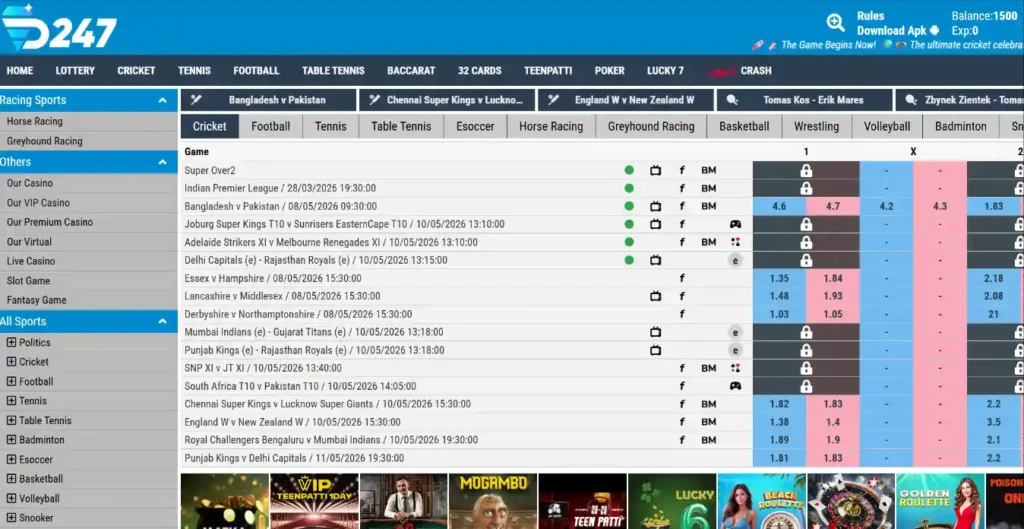
Task: Click the 'e' badge in Delhi Capitals (e) row
Action: [x=735, y=260]
